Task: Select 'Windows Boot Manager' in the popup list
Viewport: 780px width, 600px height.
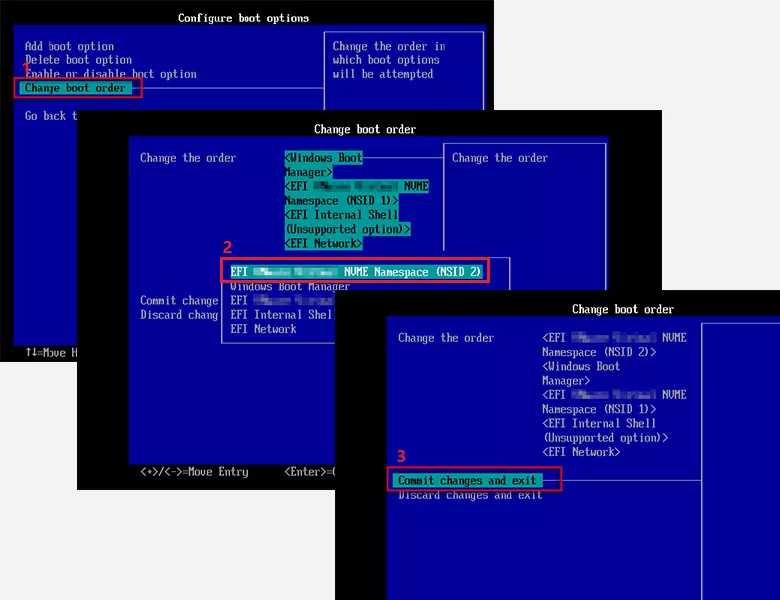Action: 290,287
